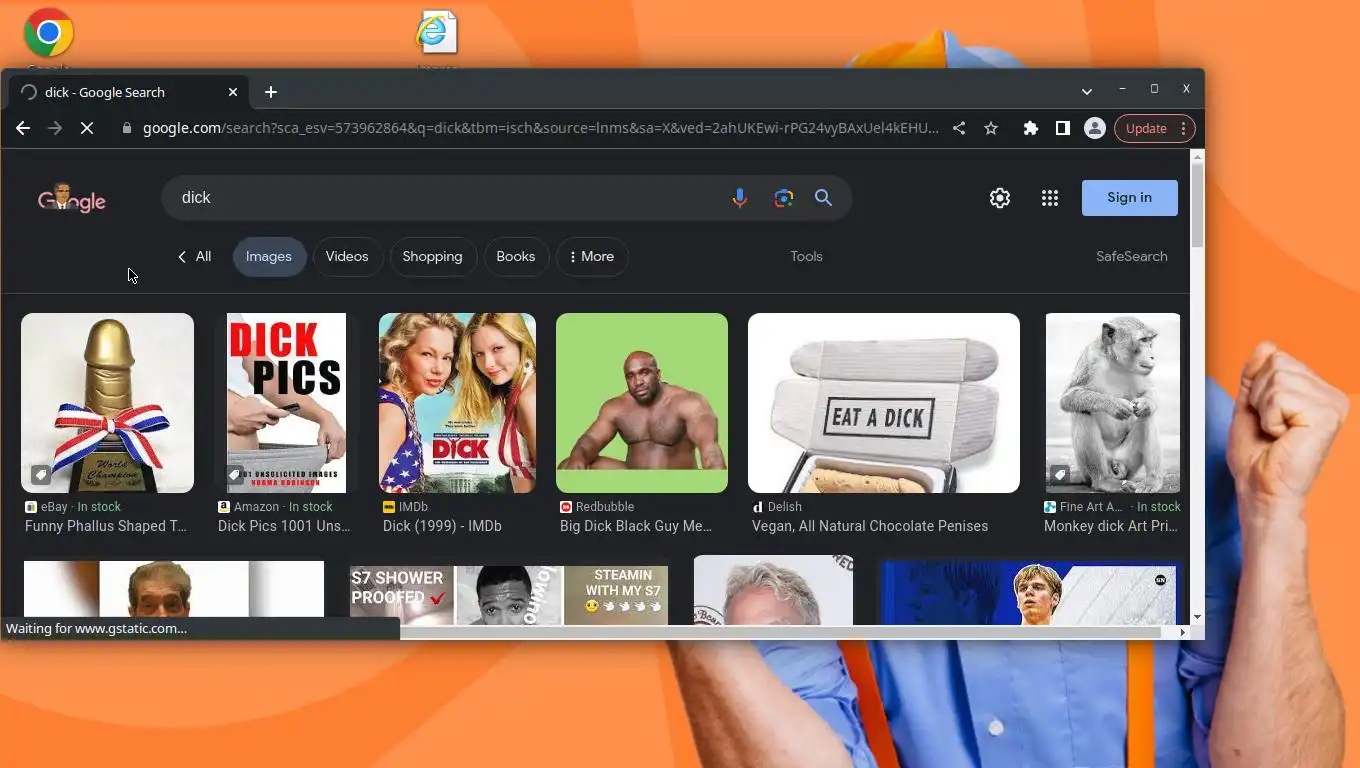Open the S7 Shower Proofed meme thumbnail

point(509,595)
